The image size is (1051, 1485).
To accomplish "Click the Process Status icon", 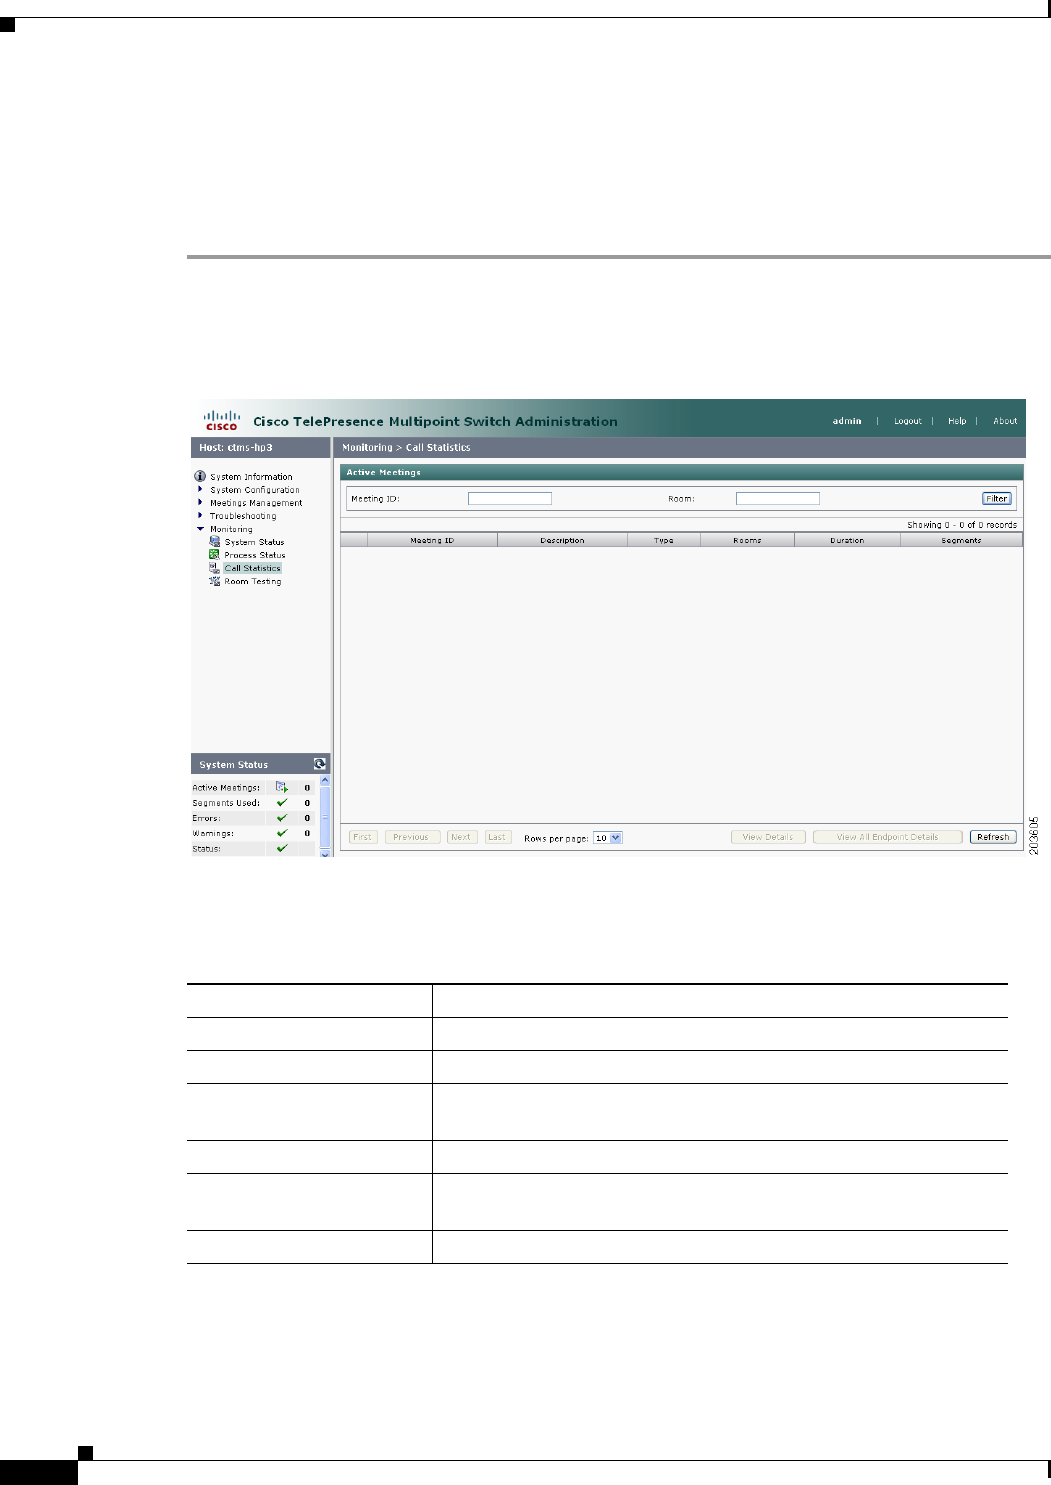I will (x=214, y=554).
